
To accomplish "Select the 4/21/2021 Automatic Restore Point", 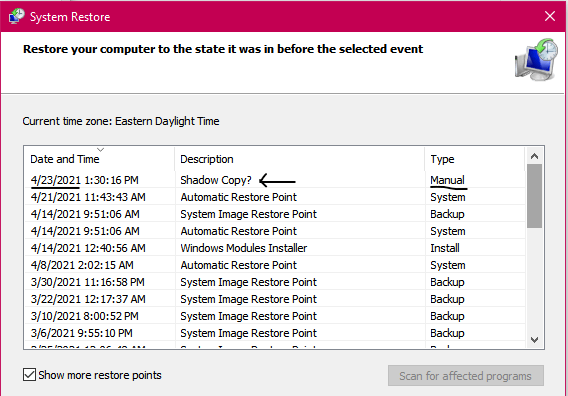I will tap(275, 197).
